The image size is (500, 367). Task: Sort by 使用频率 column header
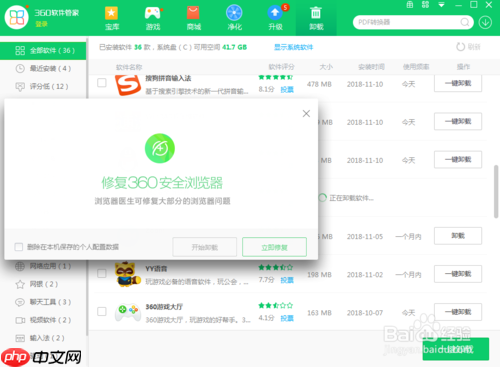point(416,67)
